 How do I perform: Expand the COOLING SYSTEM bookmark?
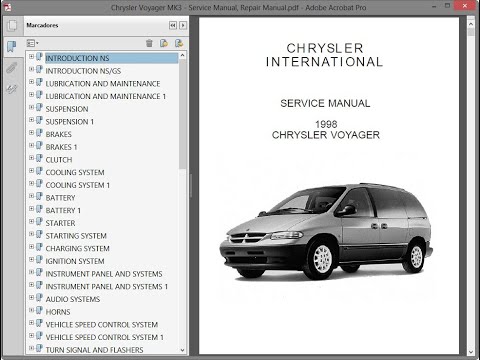pos(31,171)
